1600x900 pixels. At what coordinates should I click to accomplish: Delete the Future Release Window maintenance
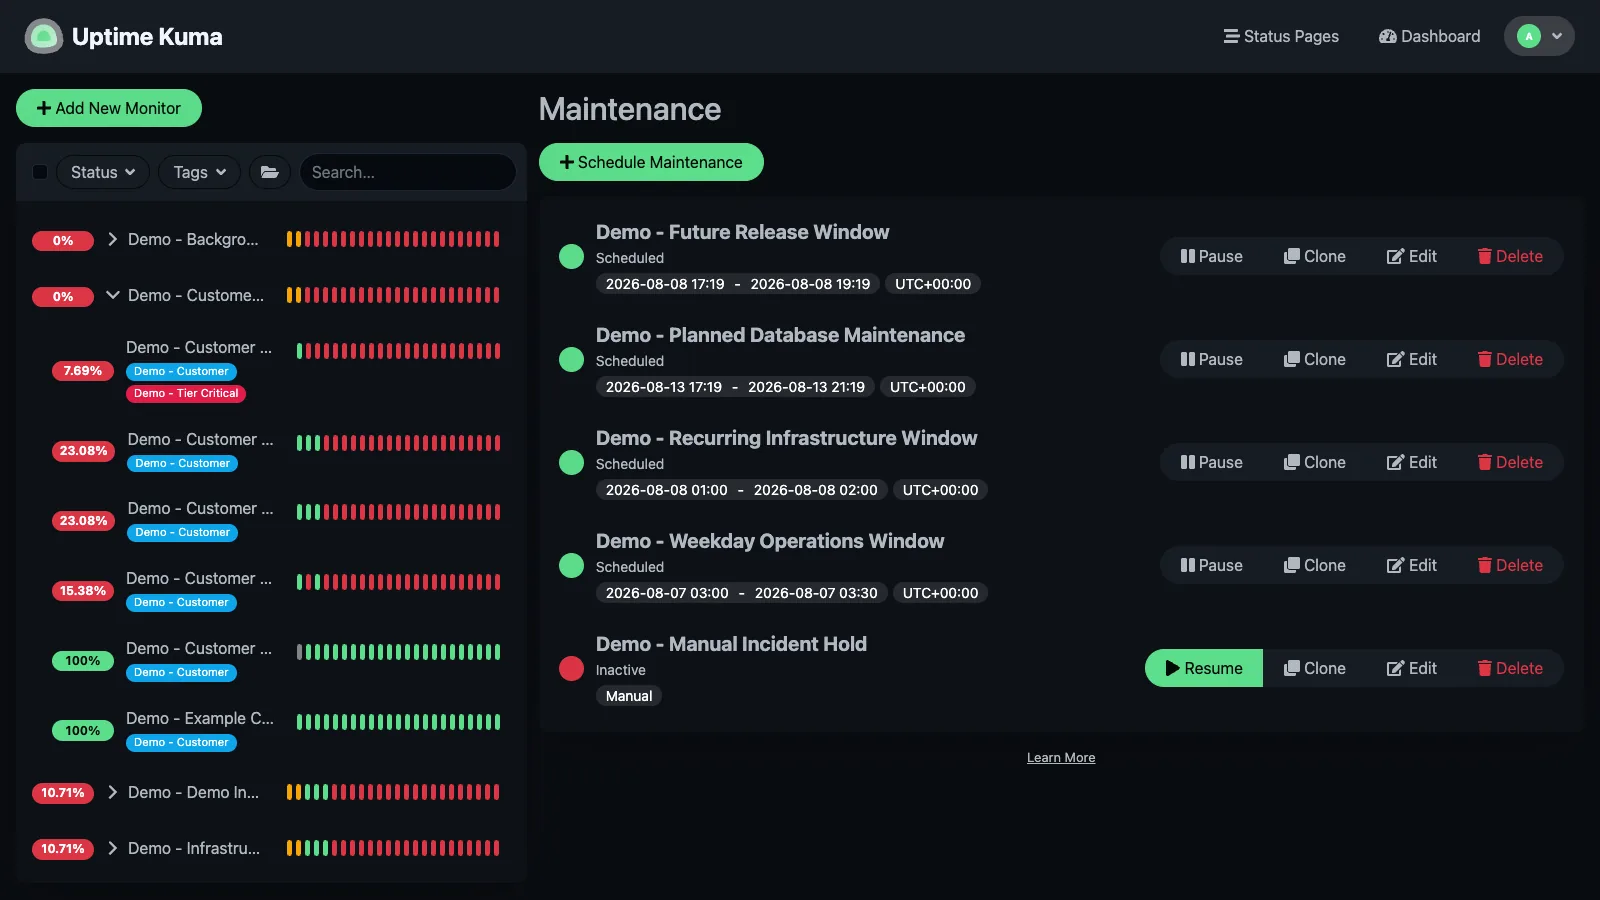1510,256
